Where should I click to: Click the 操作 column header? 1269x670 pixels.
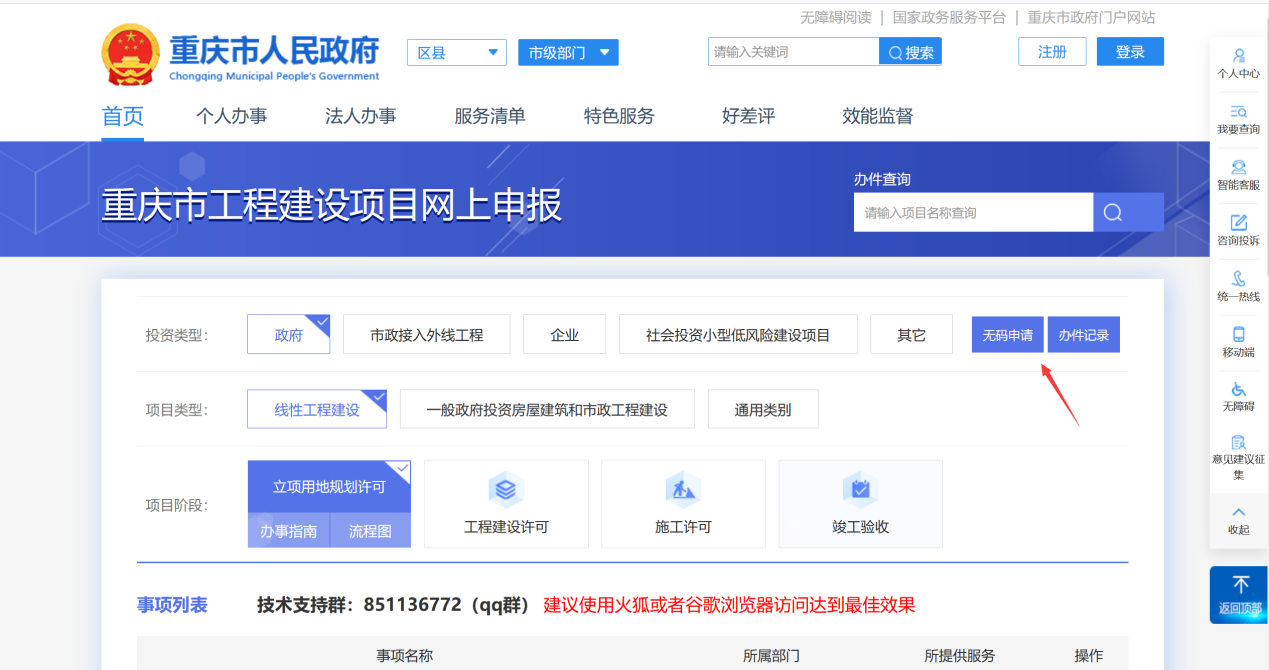pyautogui.click(x=1088, y=656)
